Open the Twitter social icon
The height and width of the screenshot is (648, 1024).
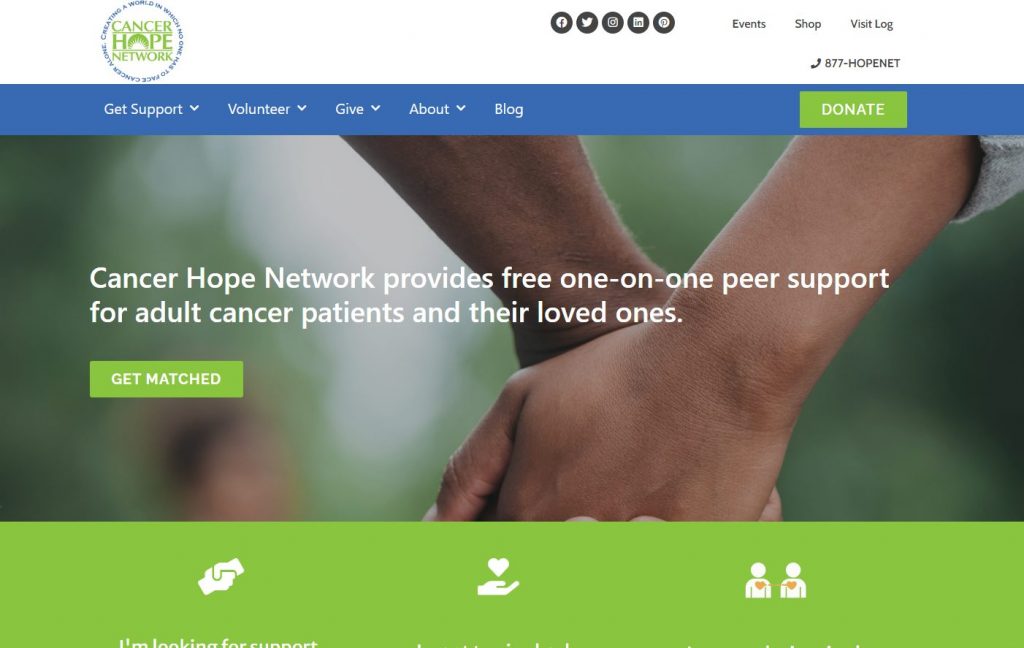pos(587,23)
